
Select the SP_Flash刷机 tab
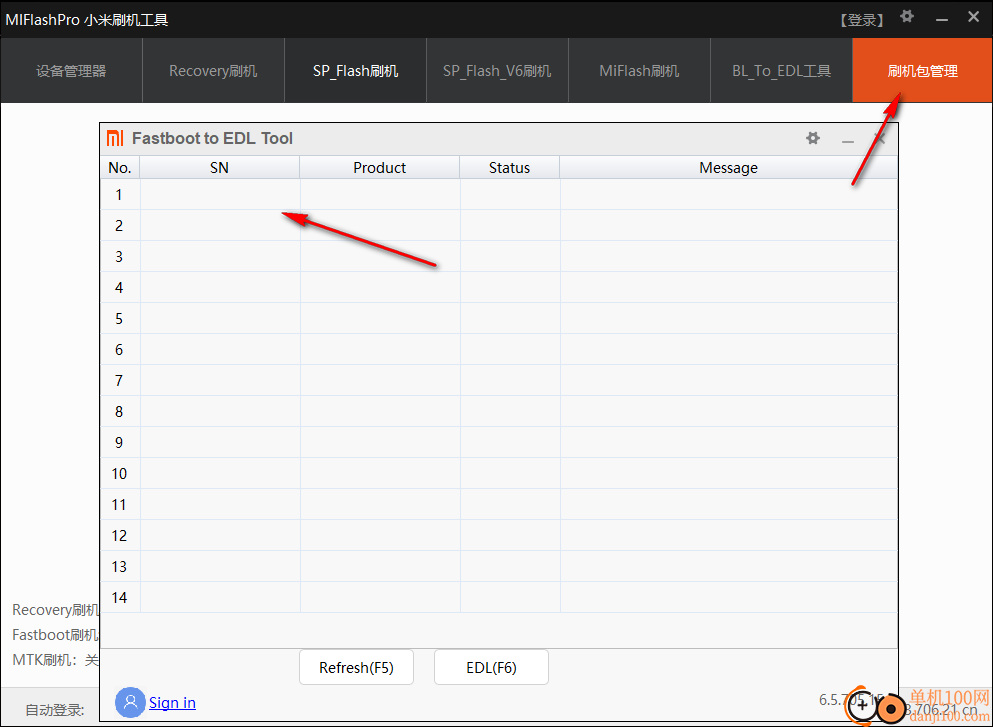point(355,70)
